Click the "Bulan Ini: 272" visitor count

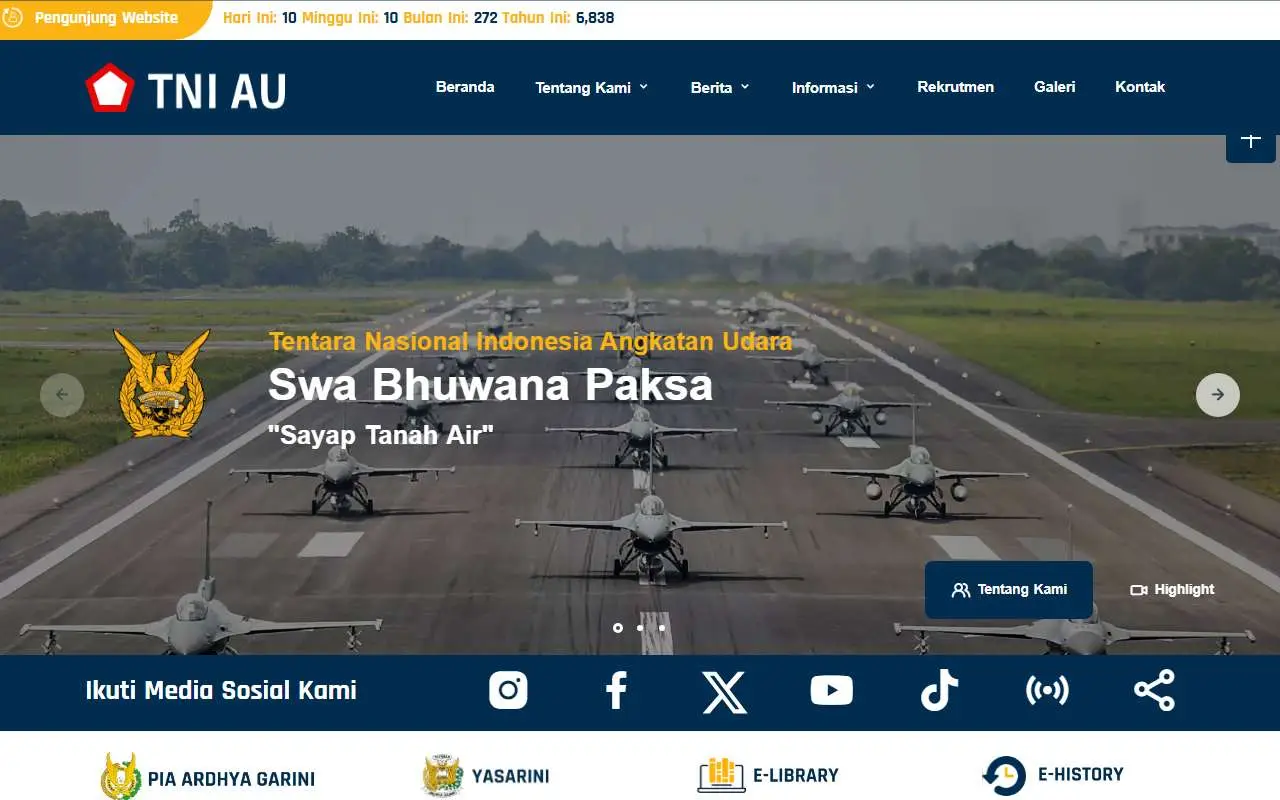pos(450,18)
